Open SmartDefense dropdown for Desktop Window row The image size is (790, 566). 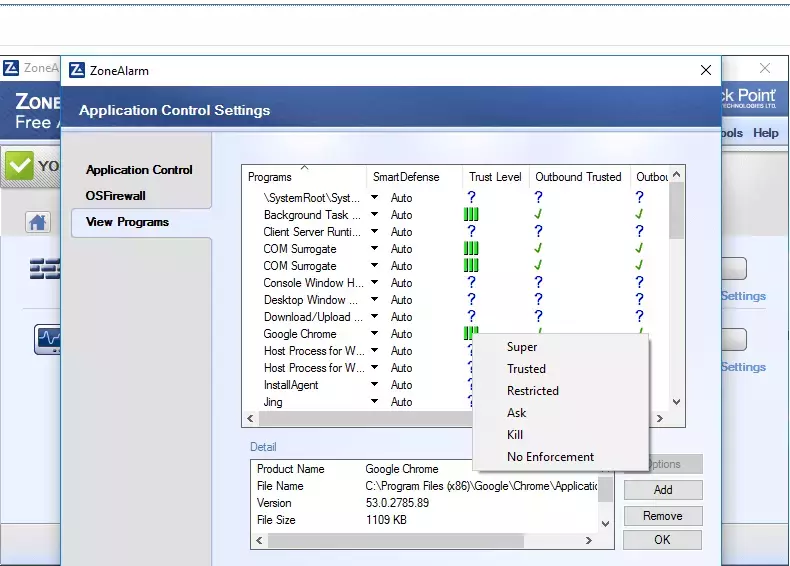pos(374,299)
